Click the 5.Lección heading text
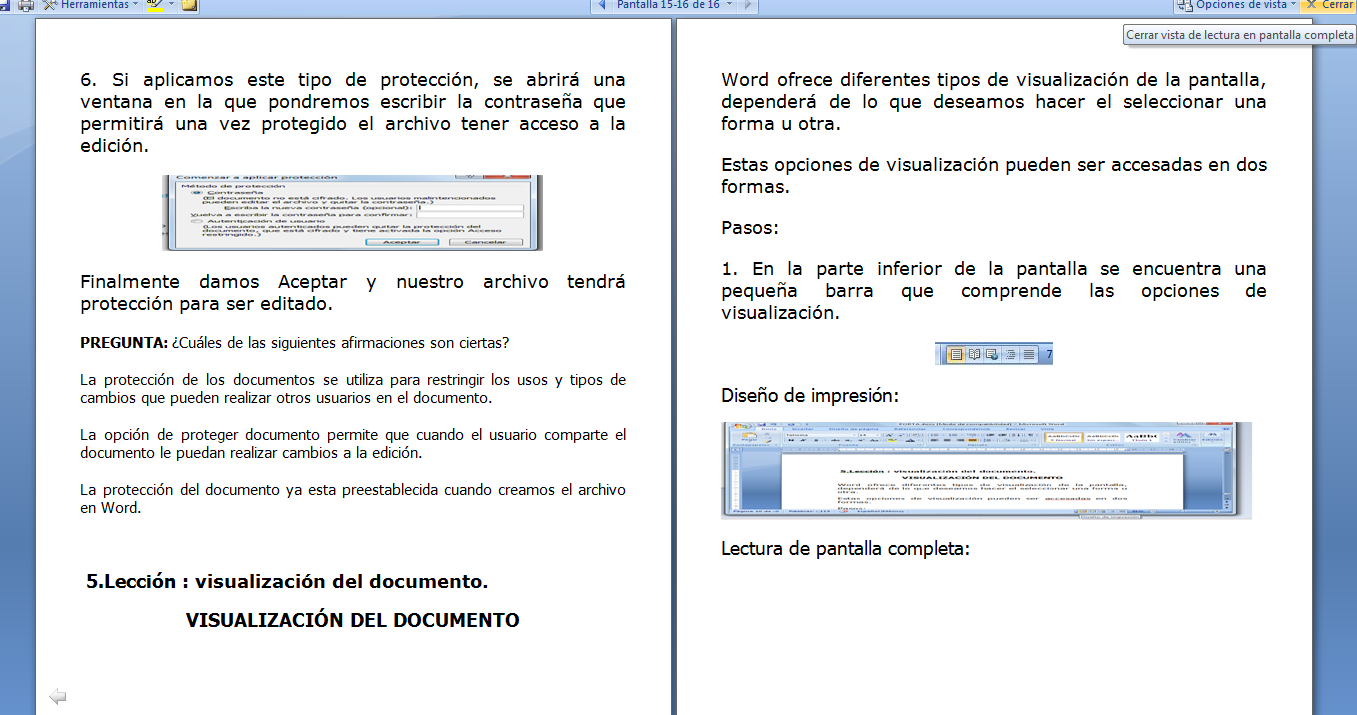The height and width of the screenshot is (715, 1357). tap(287, 582)
